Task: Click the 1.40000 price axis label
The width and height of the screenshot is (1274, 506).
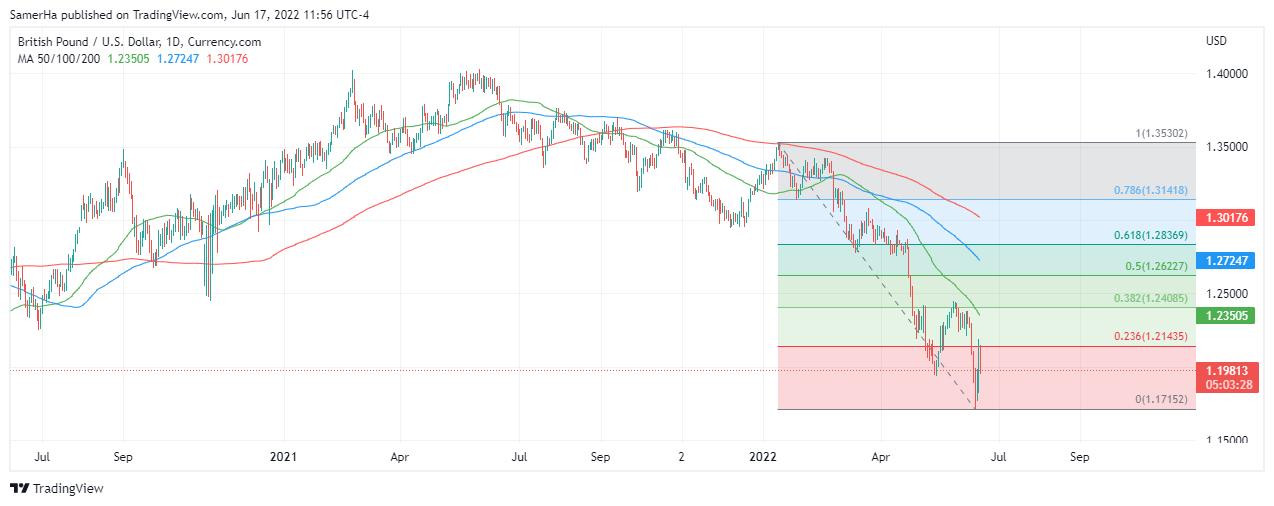Action: [x=1226, y=74]
